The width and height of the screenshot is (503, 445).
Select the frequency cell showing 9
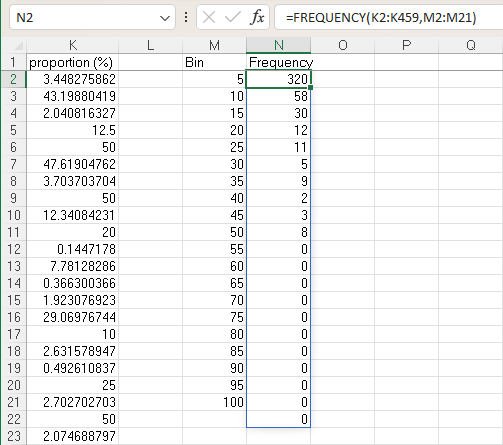click(x=278, y=181)
